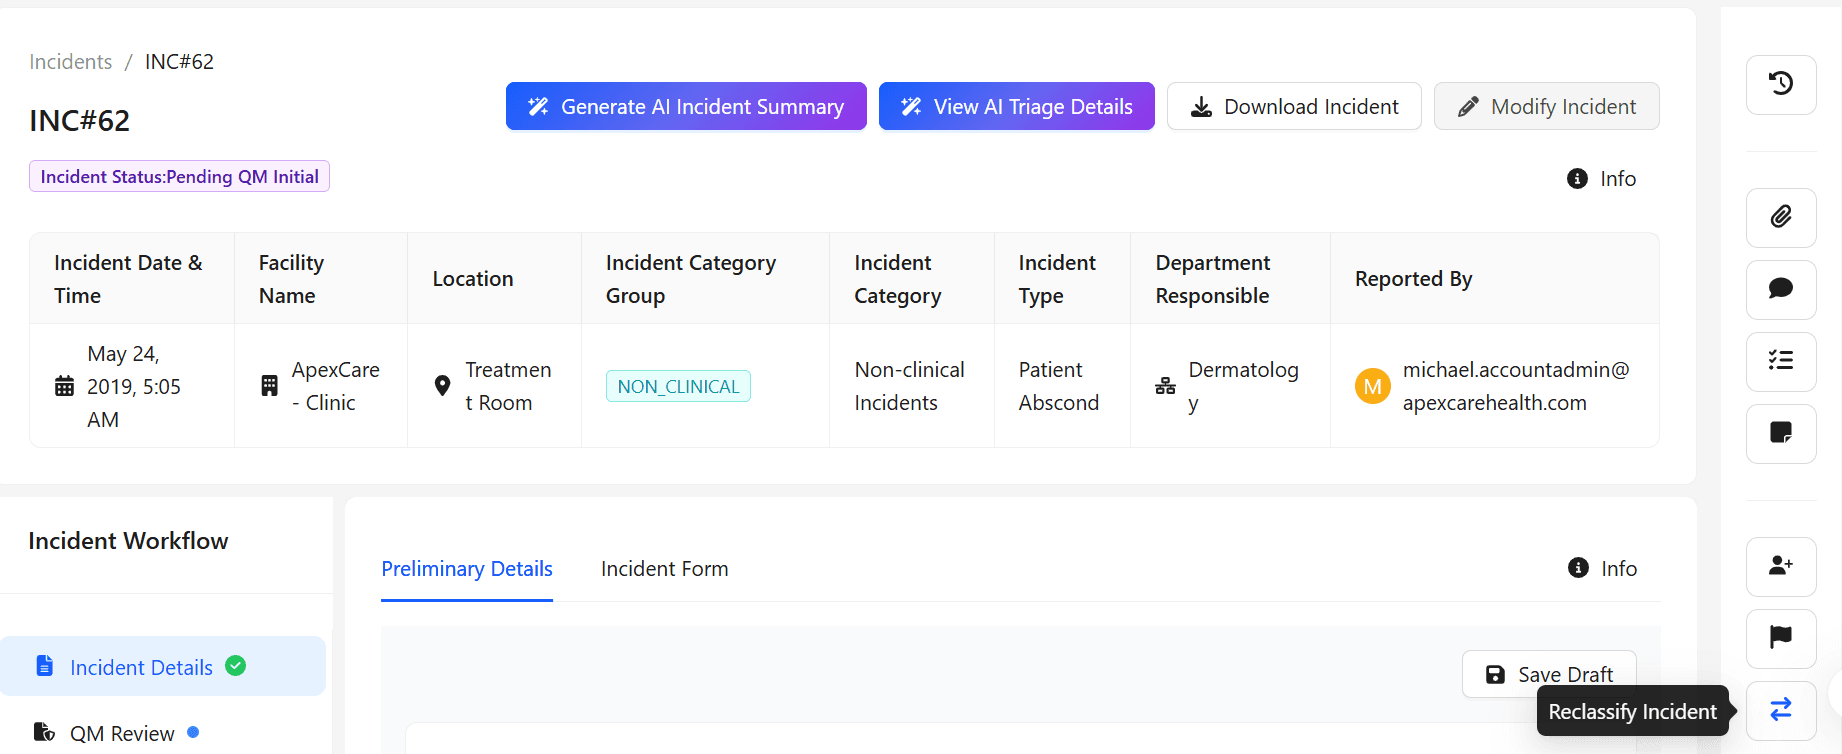Flag the incident using the flag icon
This screenshot has width=1842, height=754.
[x=1781, y=638]
